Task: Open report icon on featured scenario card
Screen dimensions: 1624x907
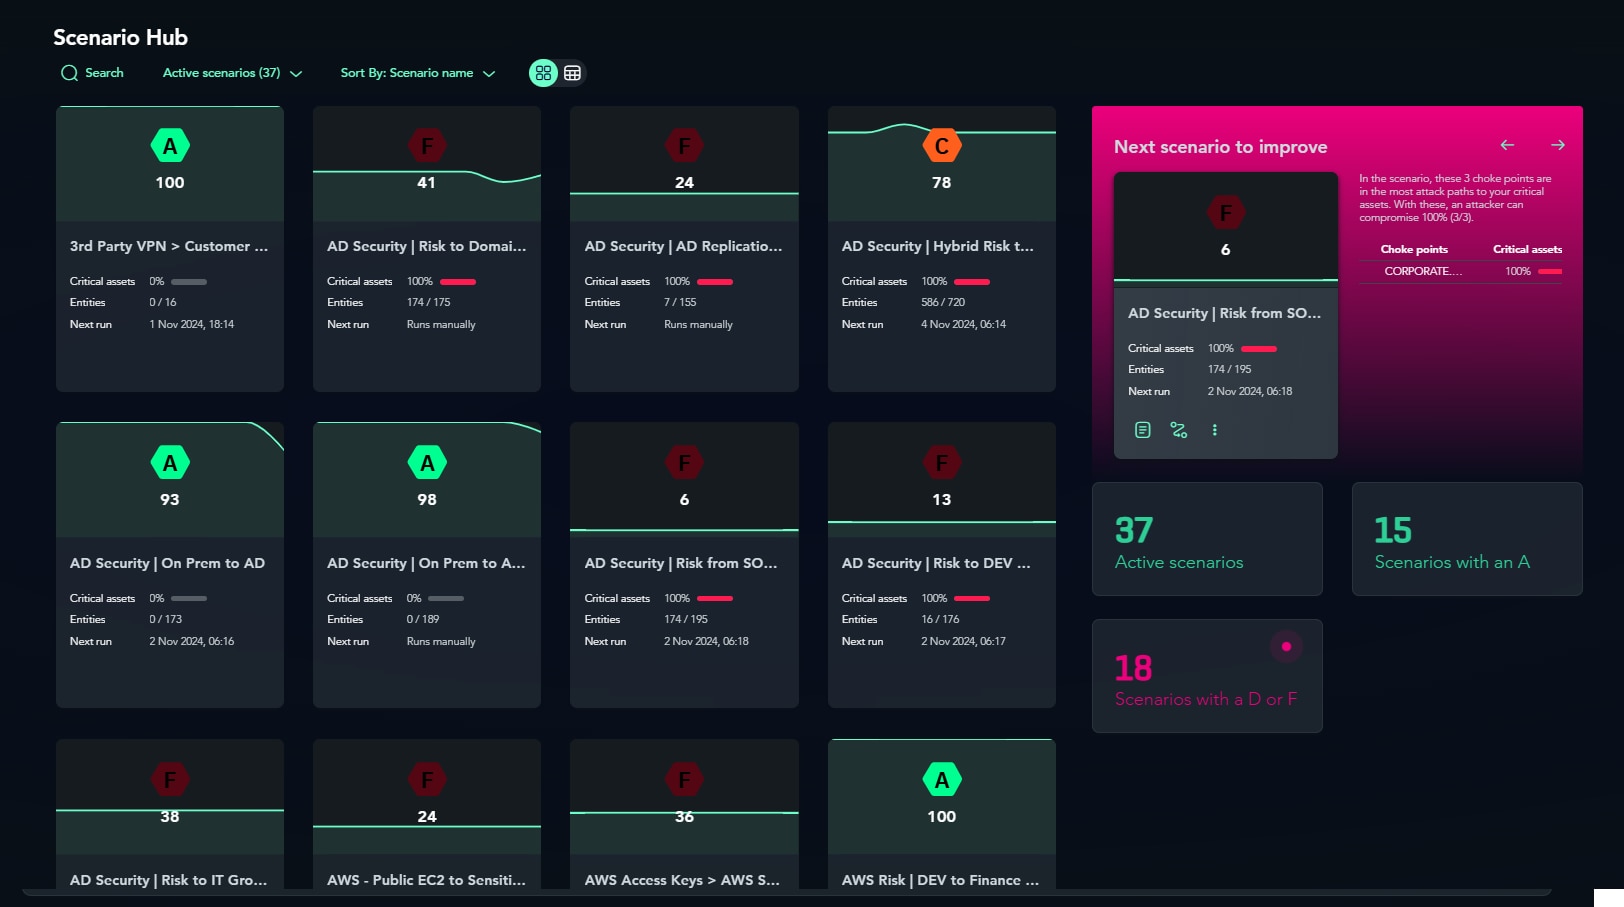Action: coord(1142,430)
